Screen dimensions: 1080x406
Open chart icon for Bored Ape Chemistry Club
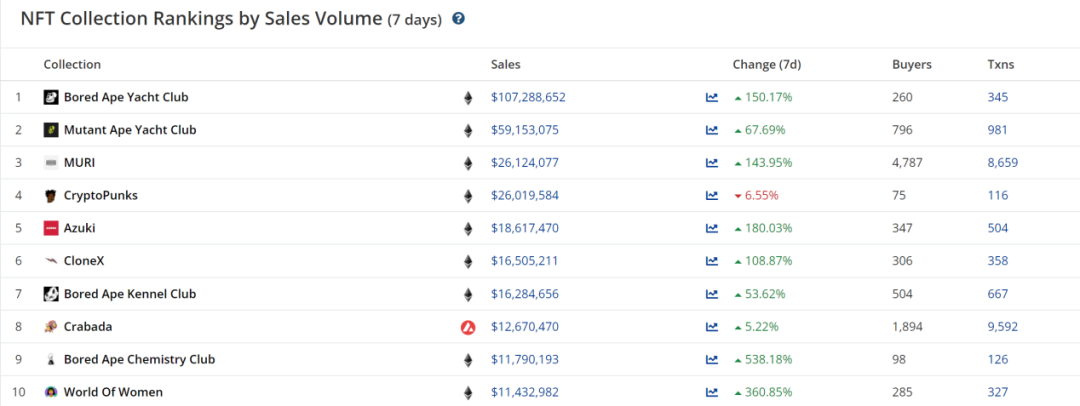point(711,359)
